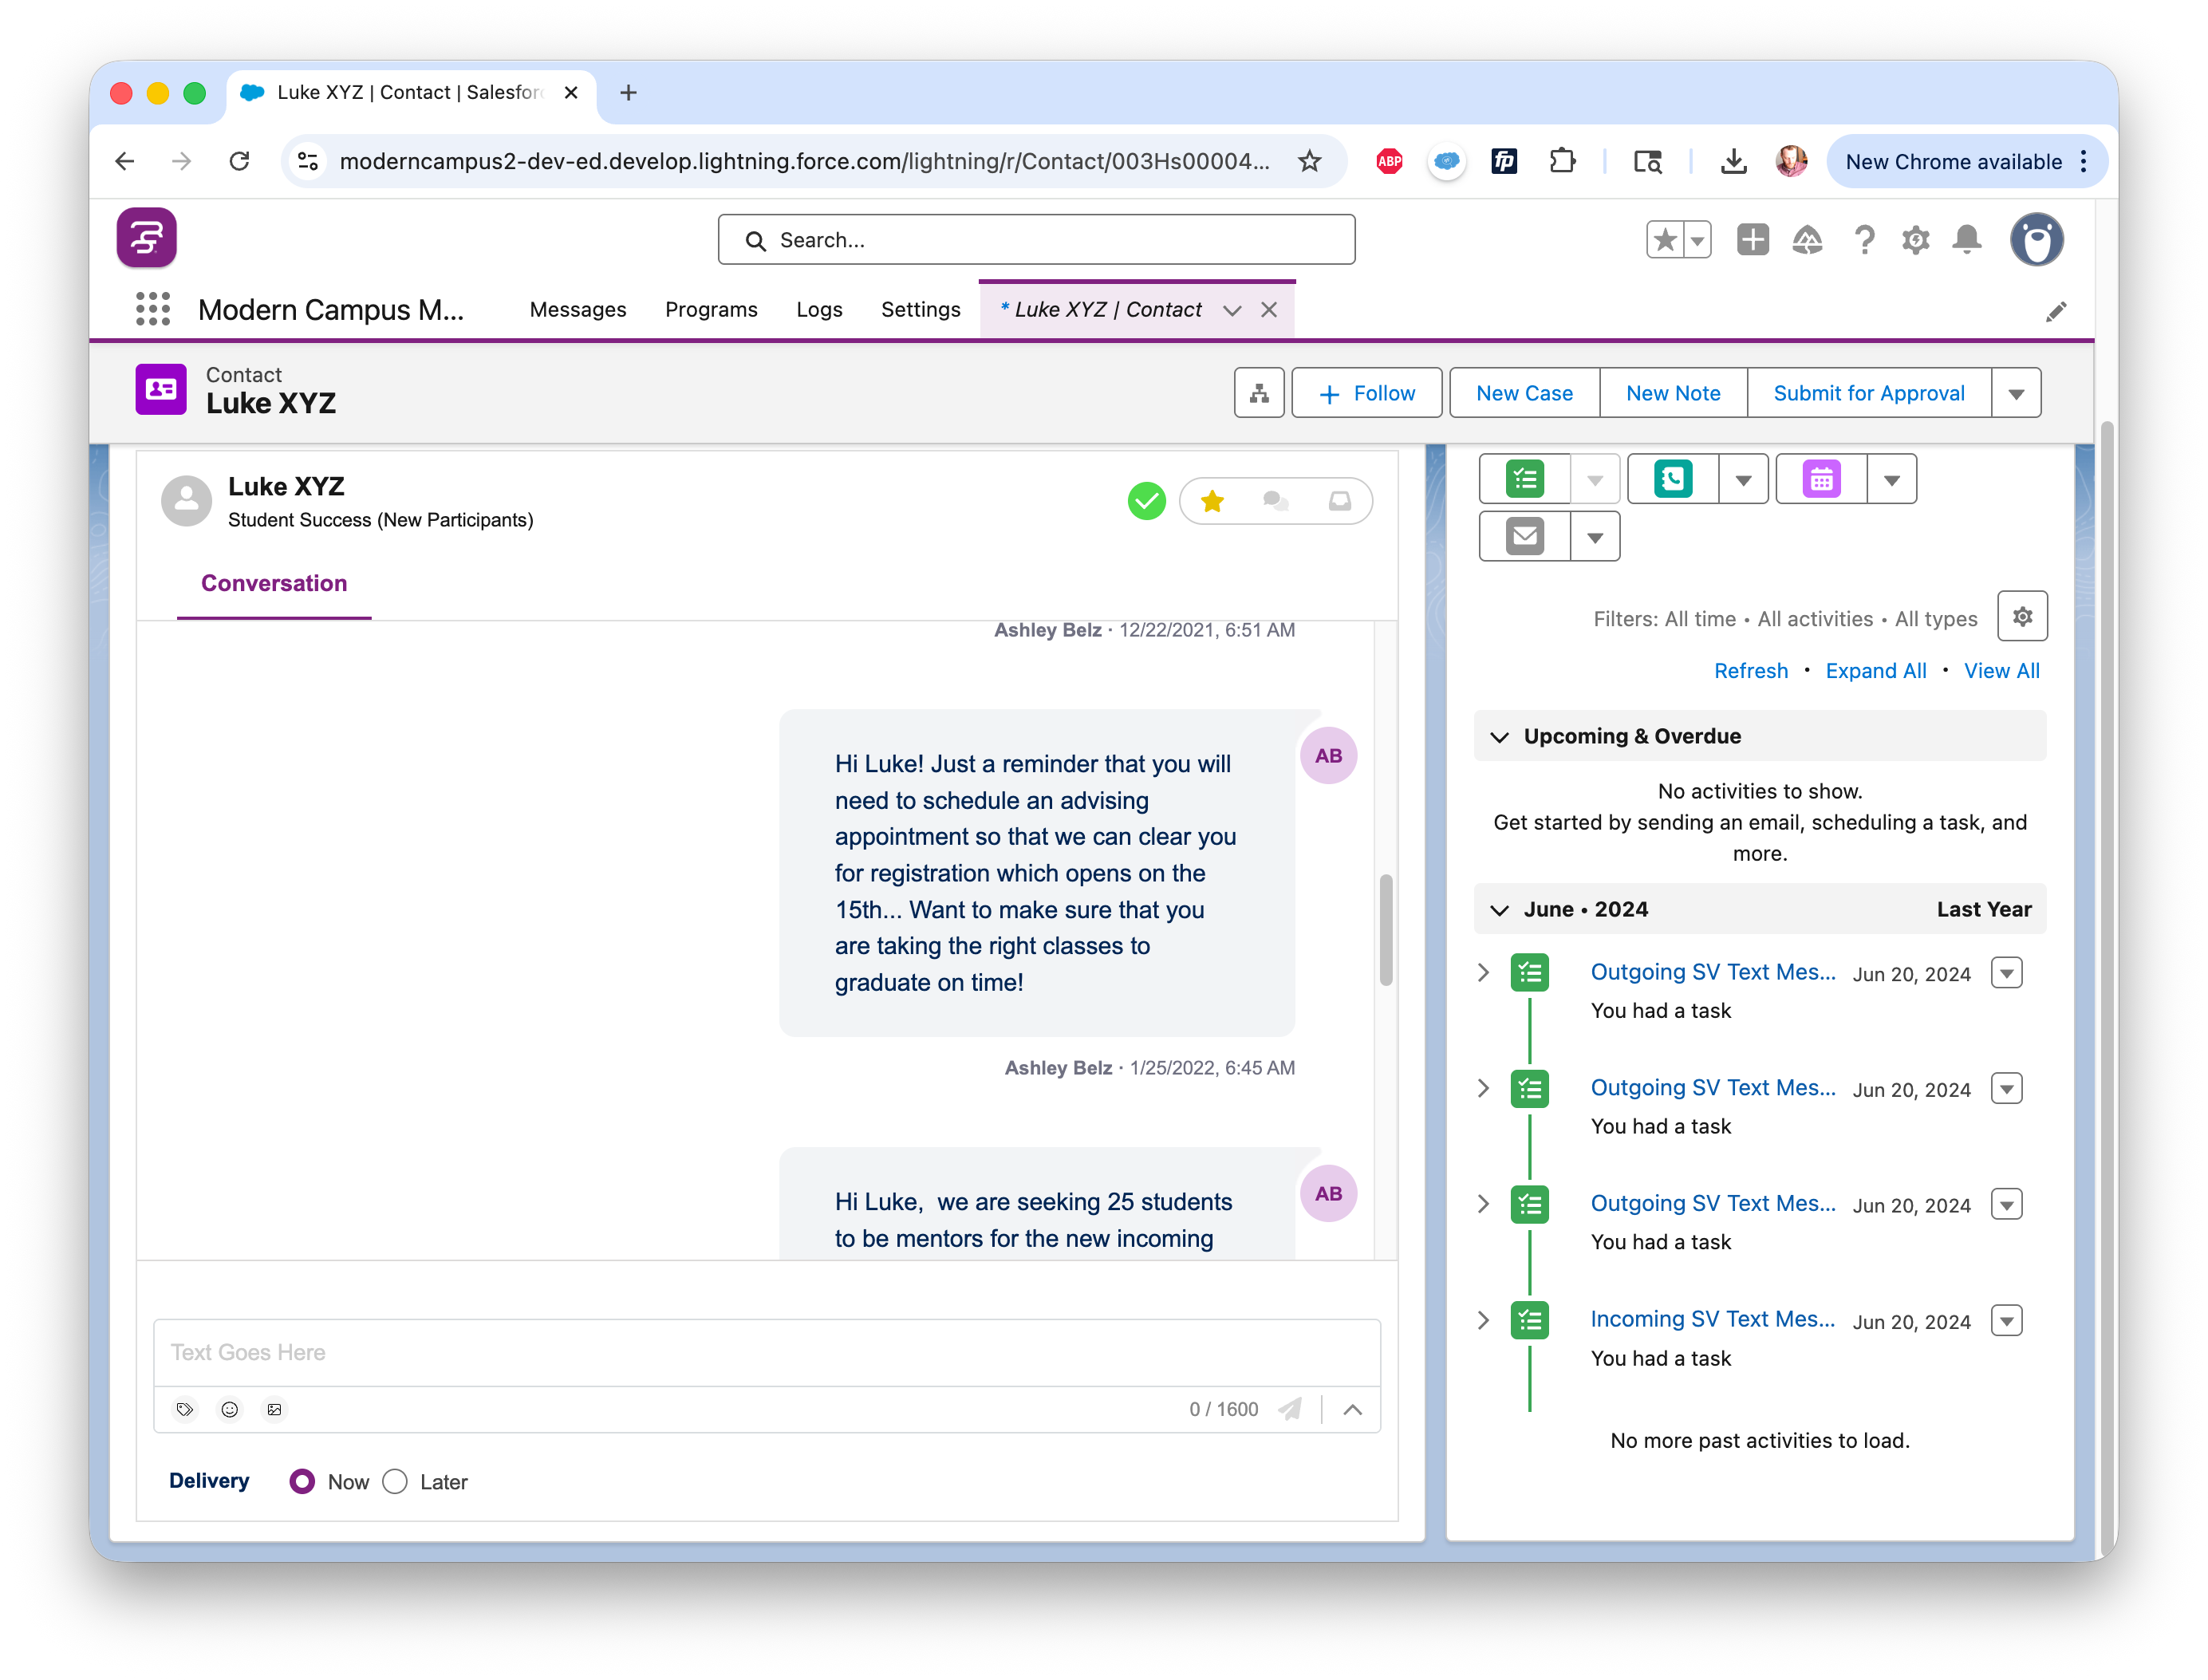The height and width of the screenshot is (1680, 2208).
Task: Click the emoji smiley icon in composer
Action: pyautogui.click(x=230, y=1409)
